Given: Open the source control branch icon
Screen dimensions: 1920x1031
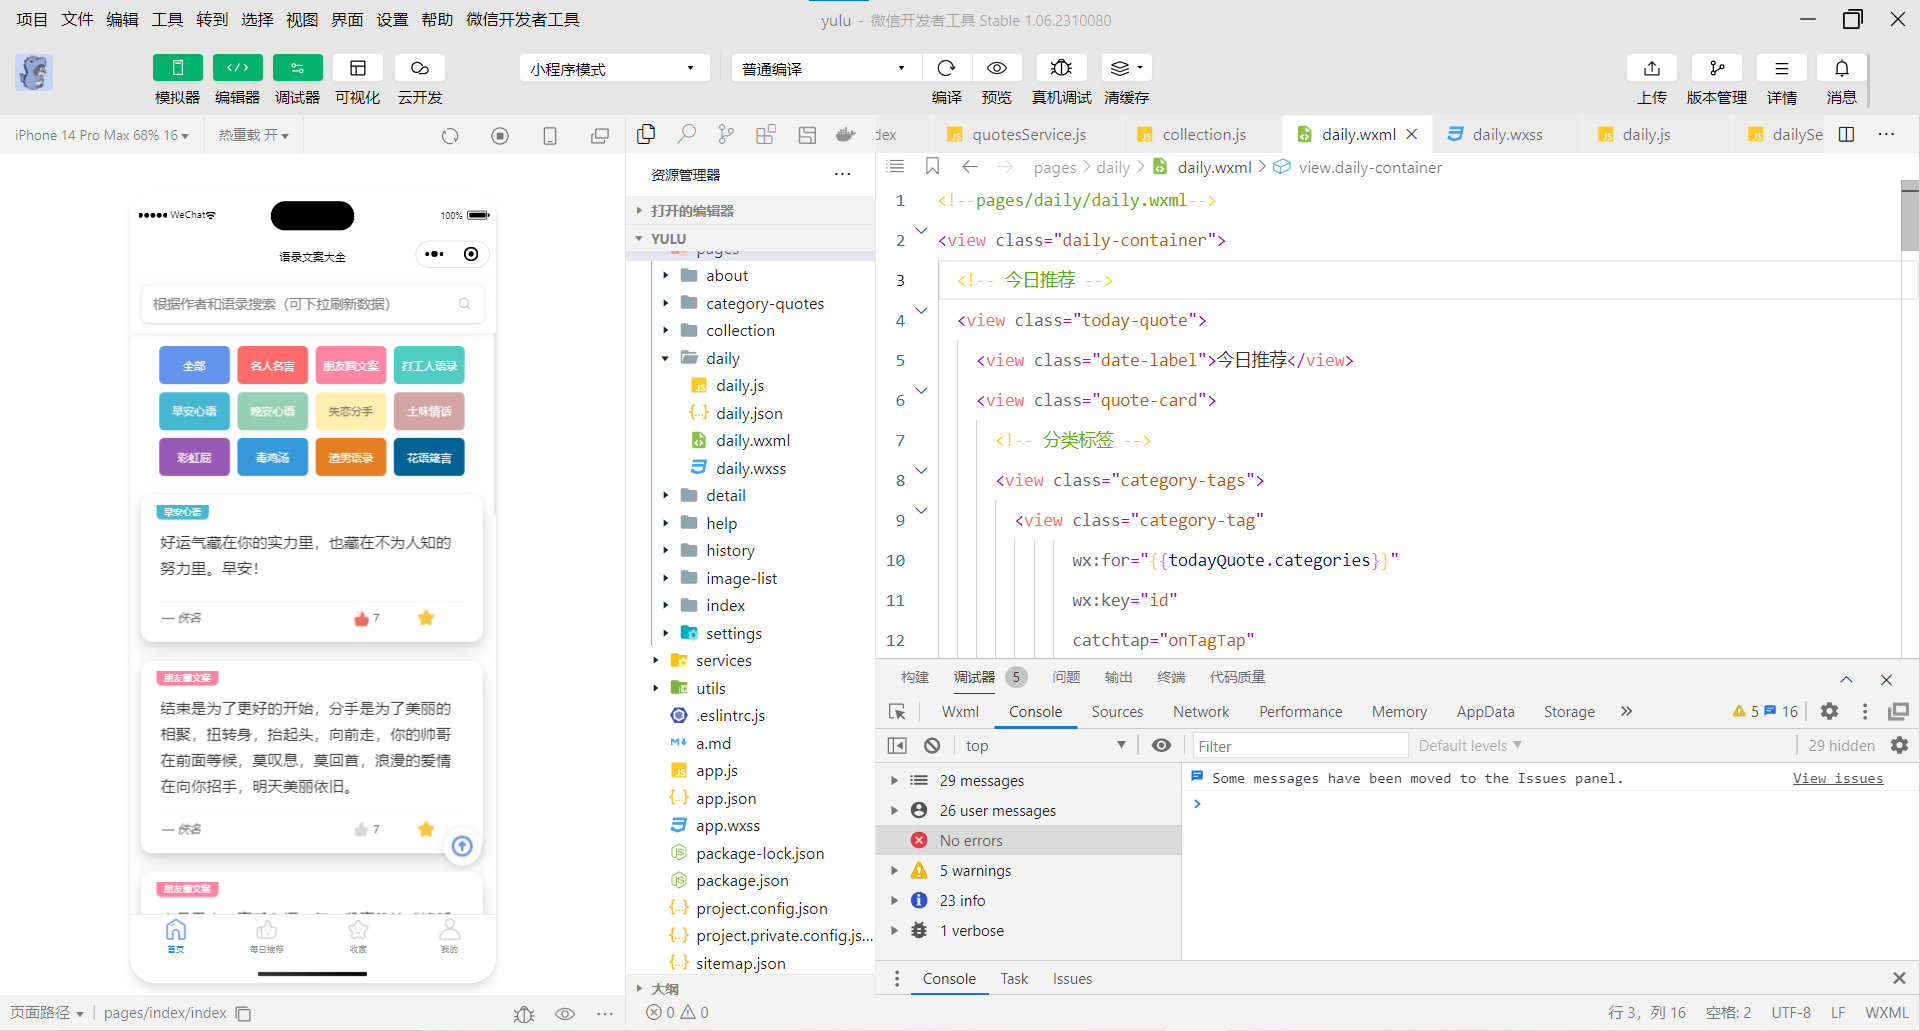Looking at the screenshot, I should tap(726, 134).
